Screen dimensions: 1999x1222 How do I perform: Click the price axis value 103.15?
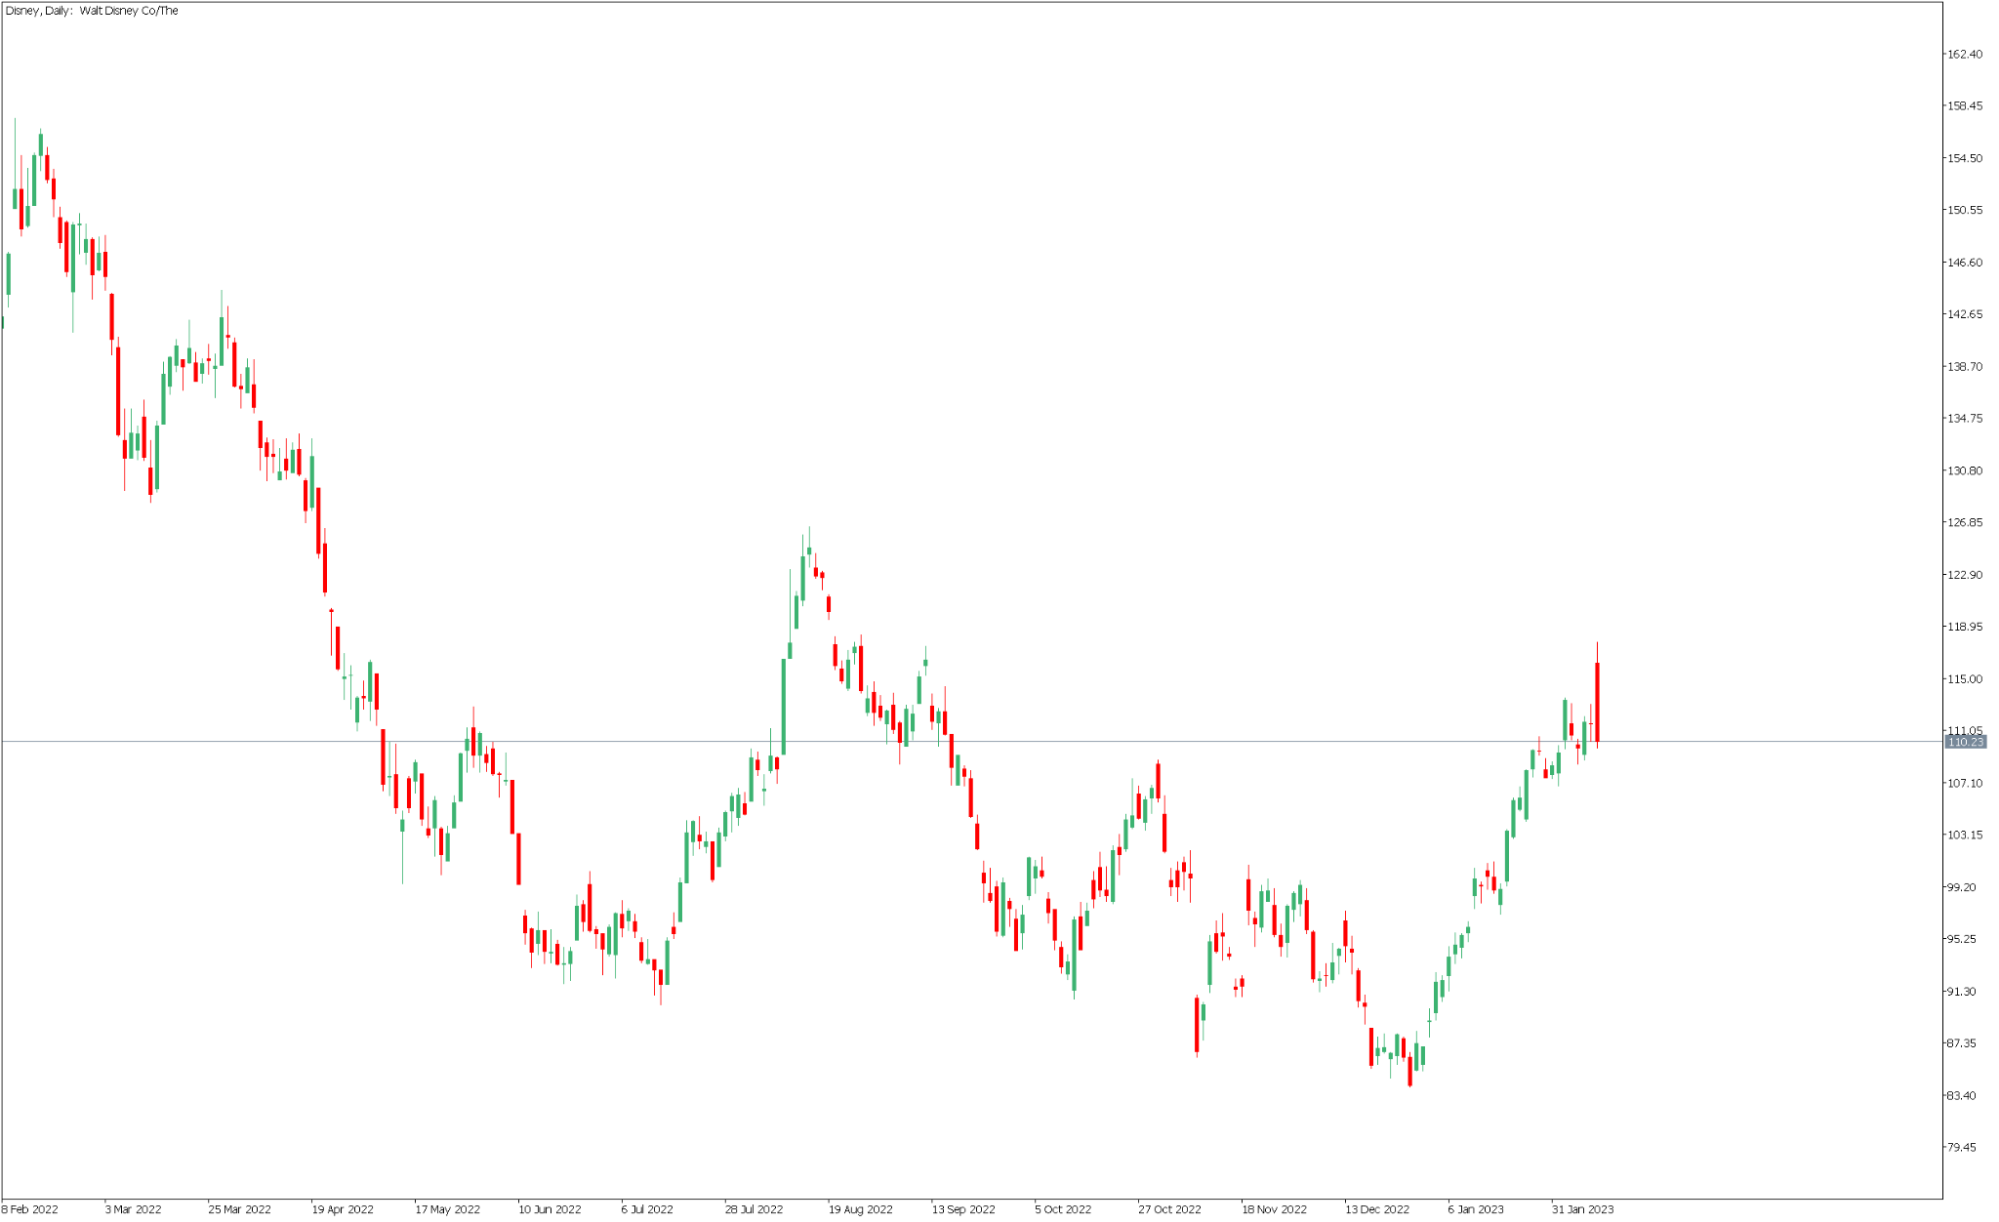click(x=1964, y=835)
